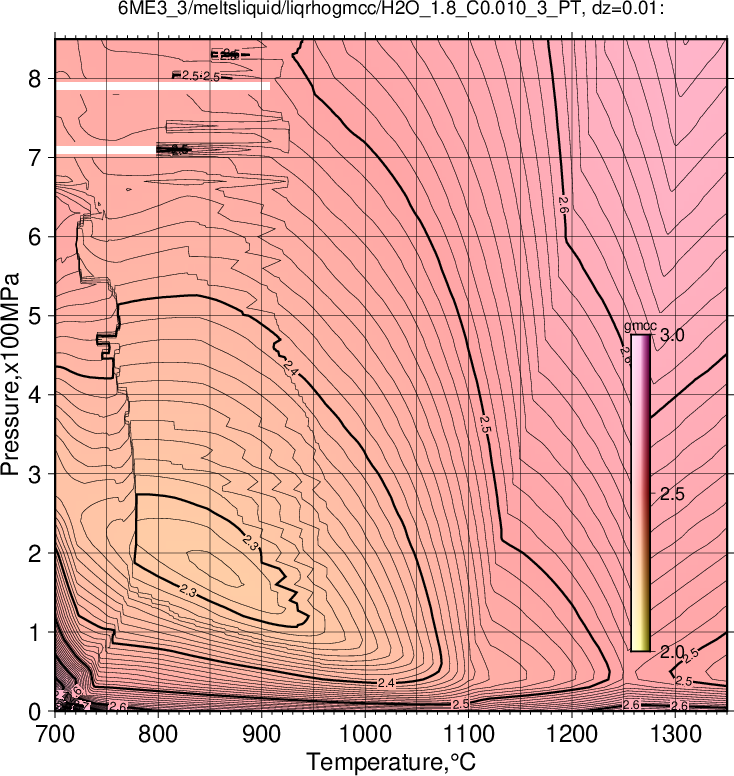
Task: Select the 3.0 label on the colorbar
Action: [x=672, y=336]
